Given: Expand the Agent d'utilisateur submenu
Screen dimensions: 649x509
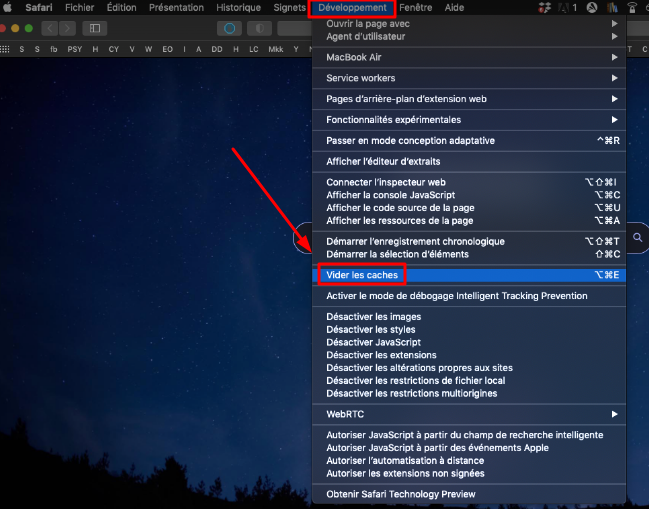Looking at the screenshot, I should pos(469,36).
